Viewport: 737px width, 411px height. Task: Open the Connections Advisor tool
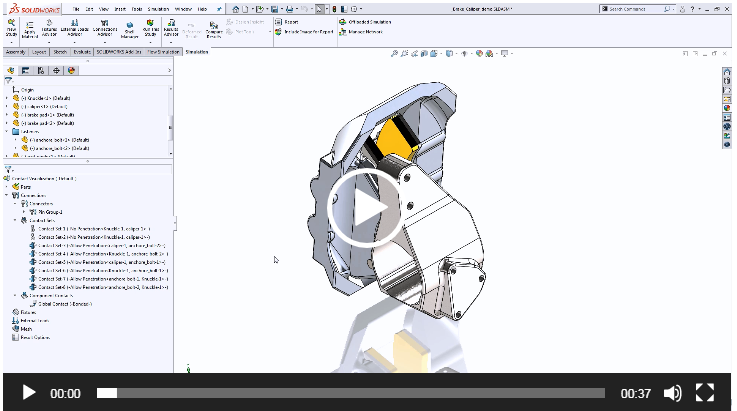[102, 27]
